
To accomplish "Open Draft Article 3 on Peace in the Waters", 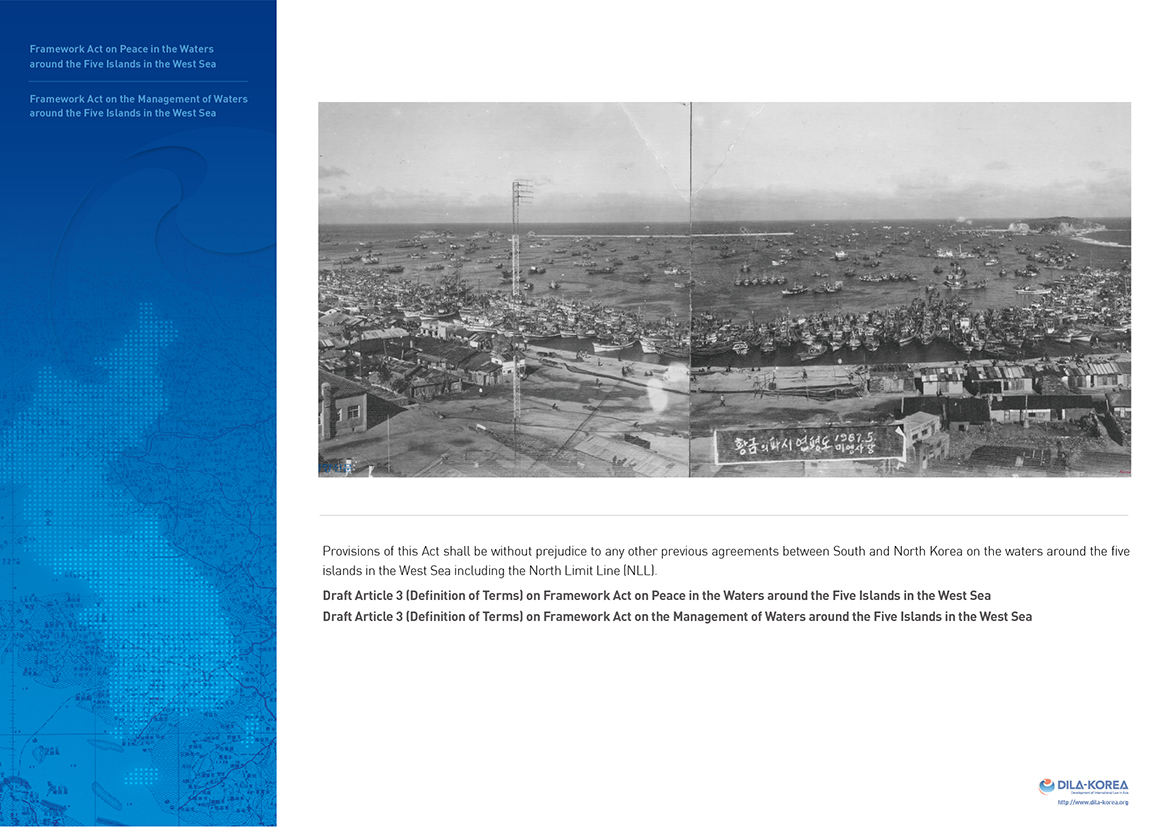I will tap(657, 596).
